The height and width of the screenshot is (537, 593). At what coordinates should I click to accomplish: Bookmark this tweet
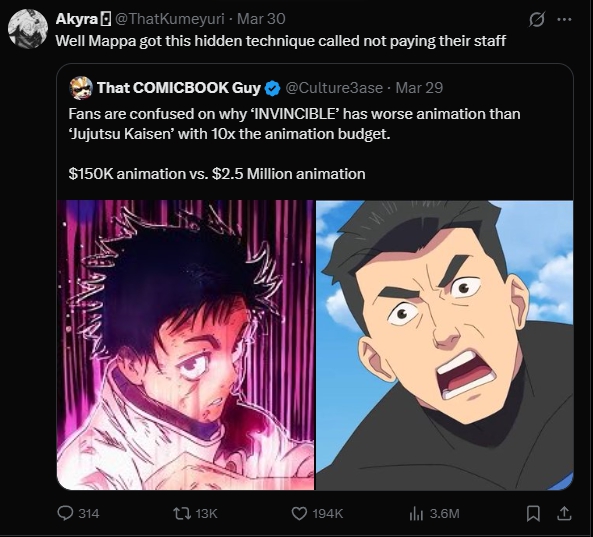(533, 513)
